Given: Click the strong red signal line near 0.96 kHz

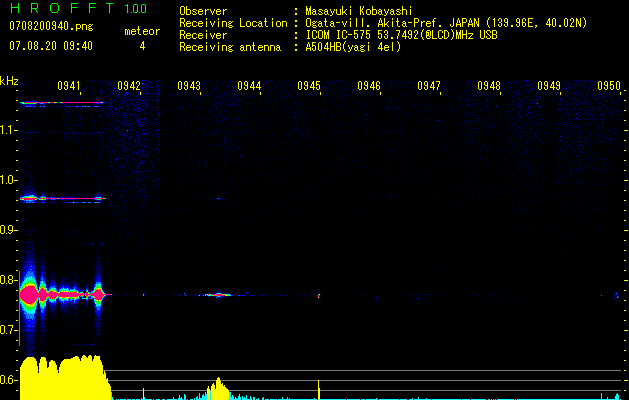Looking at the screenshot, I should tap(63, 198).
